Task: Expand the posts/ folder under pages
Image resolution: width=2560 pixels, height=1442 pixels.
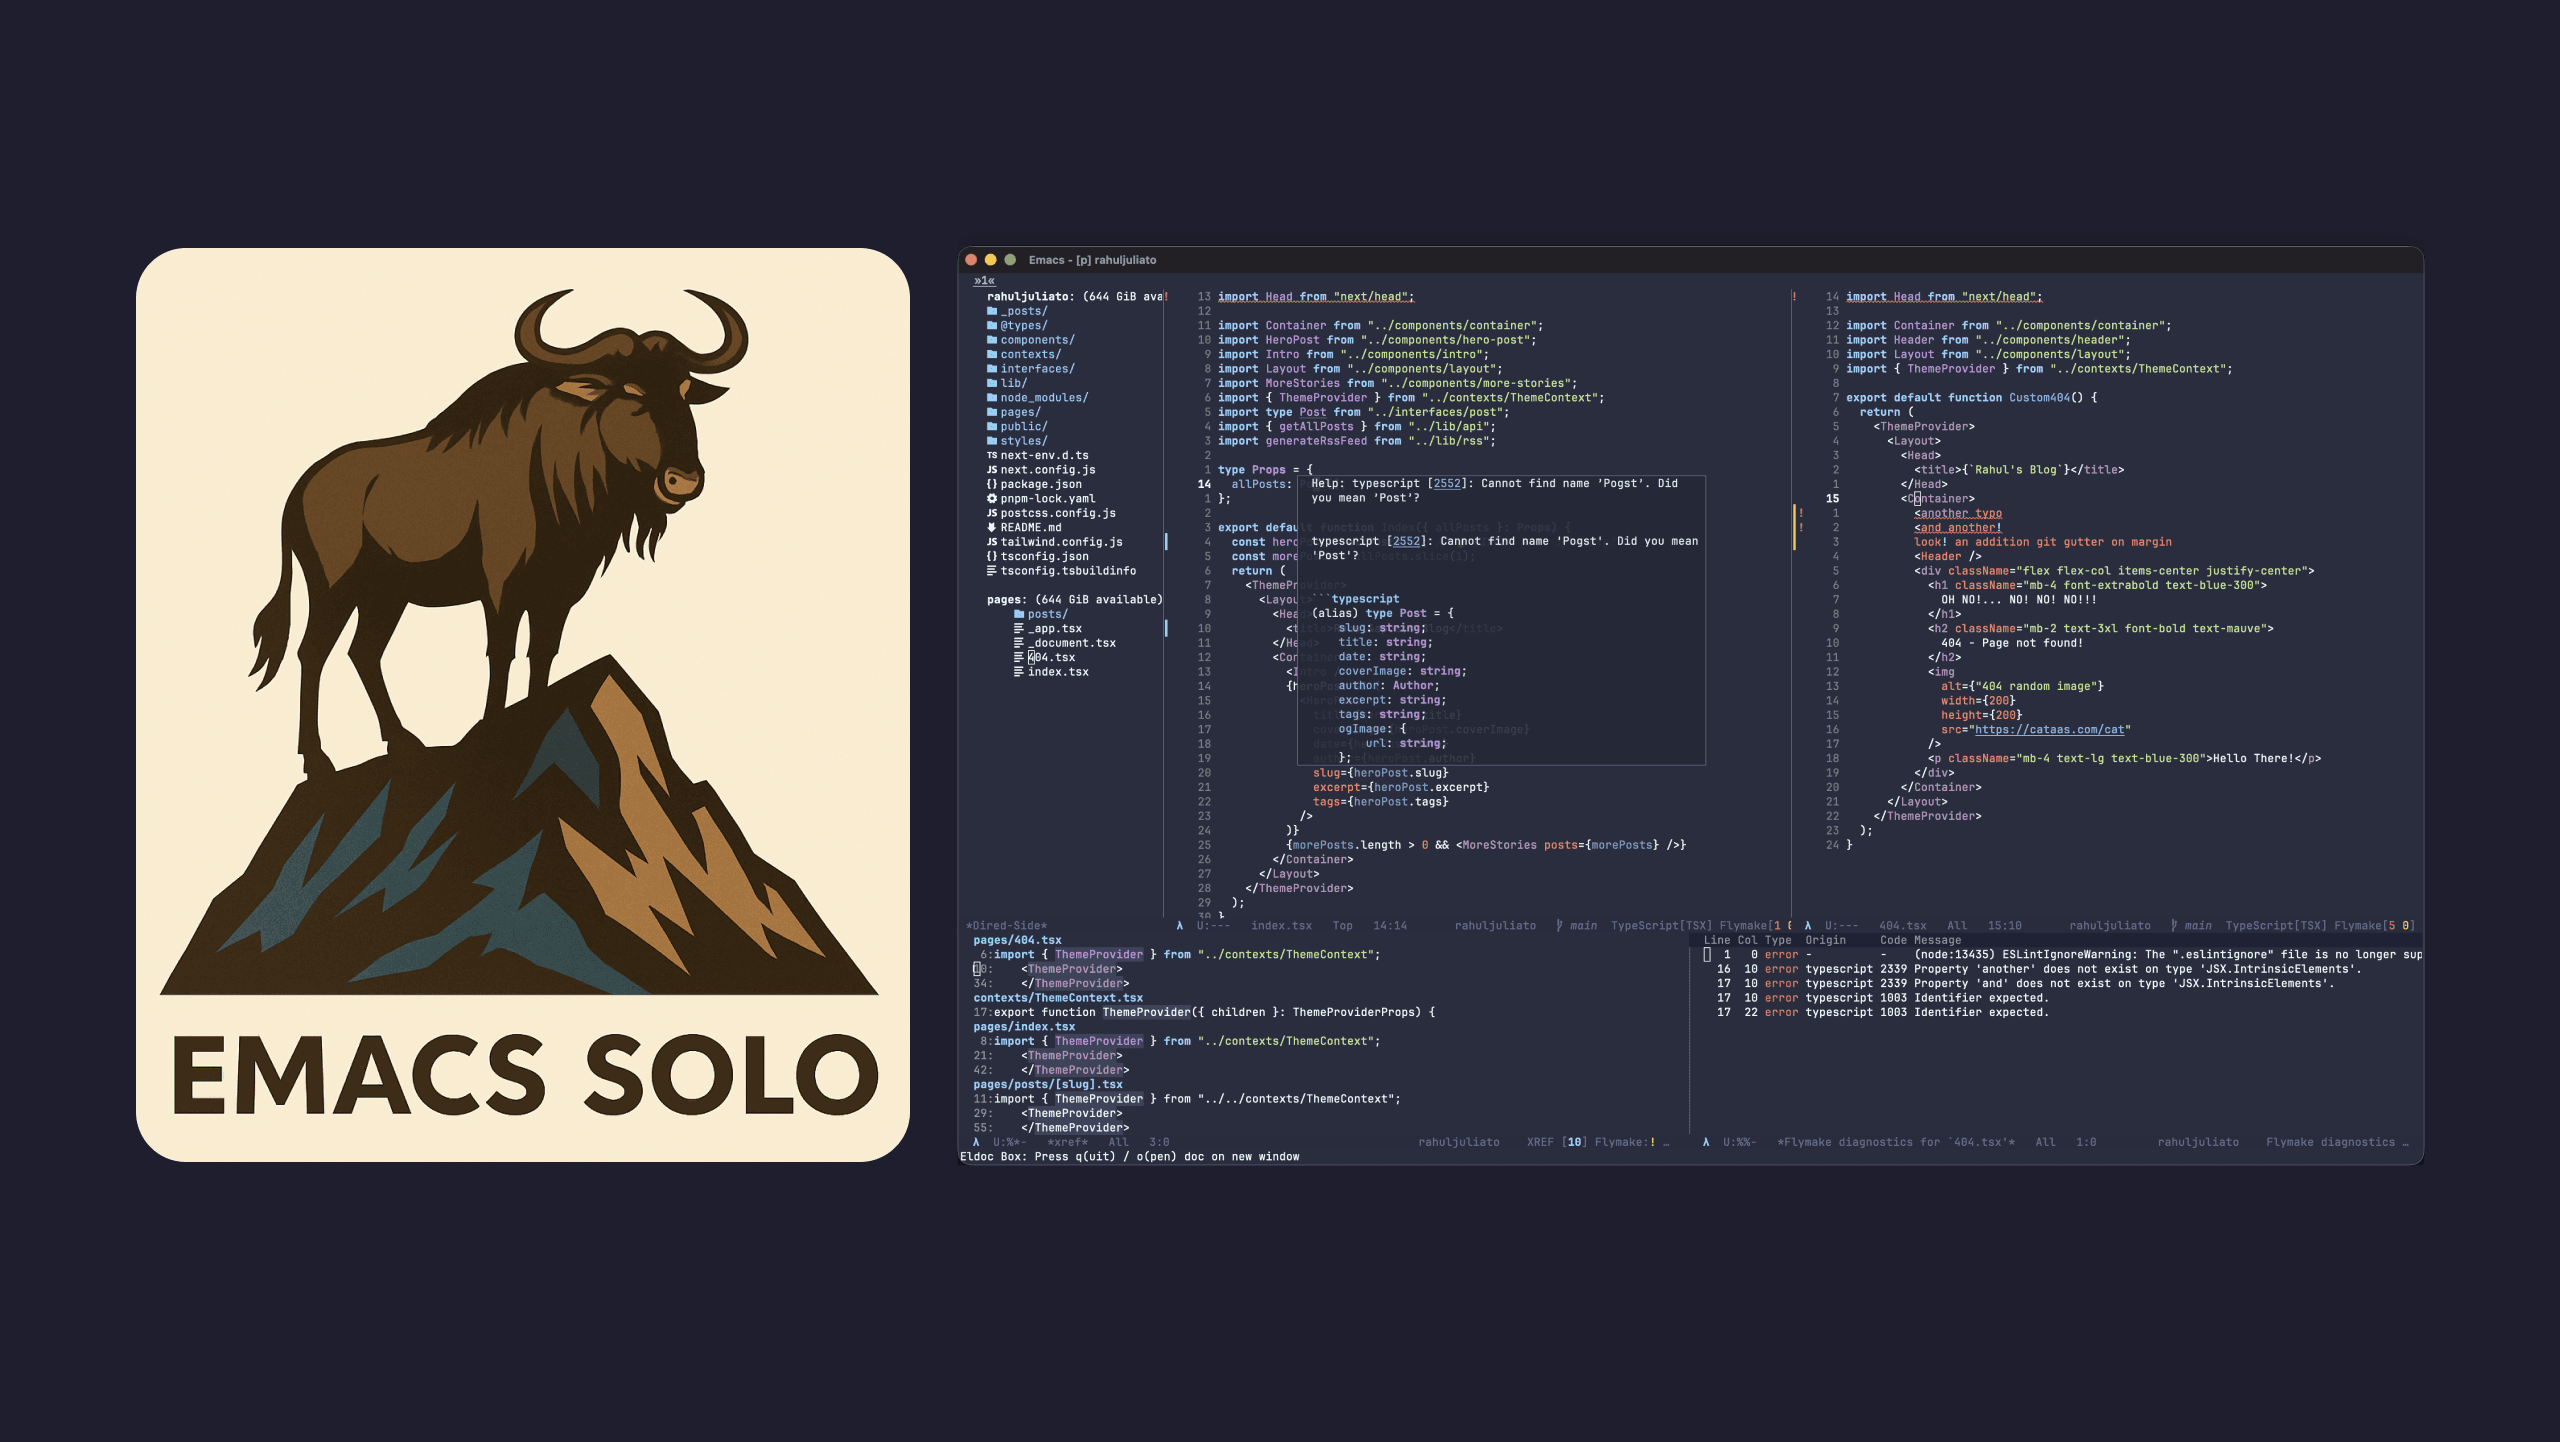Action: pos(1047,612)
